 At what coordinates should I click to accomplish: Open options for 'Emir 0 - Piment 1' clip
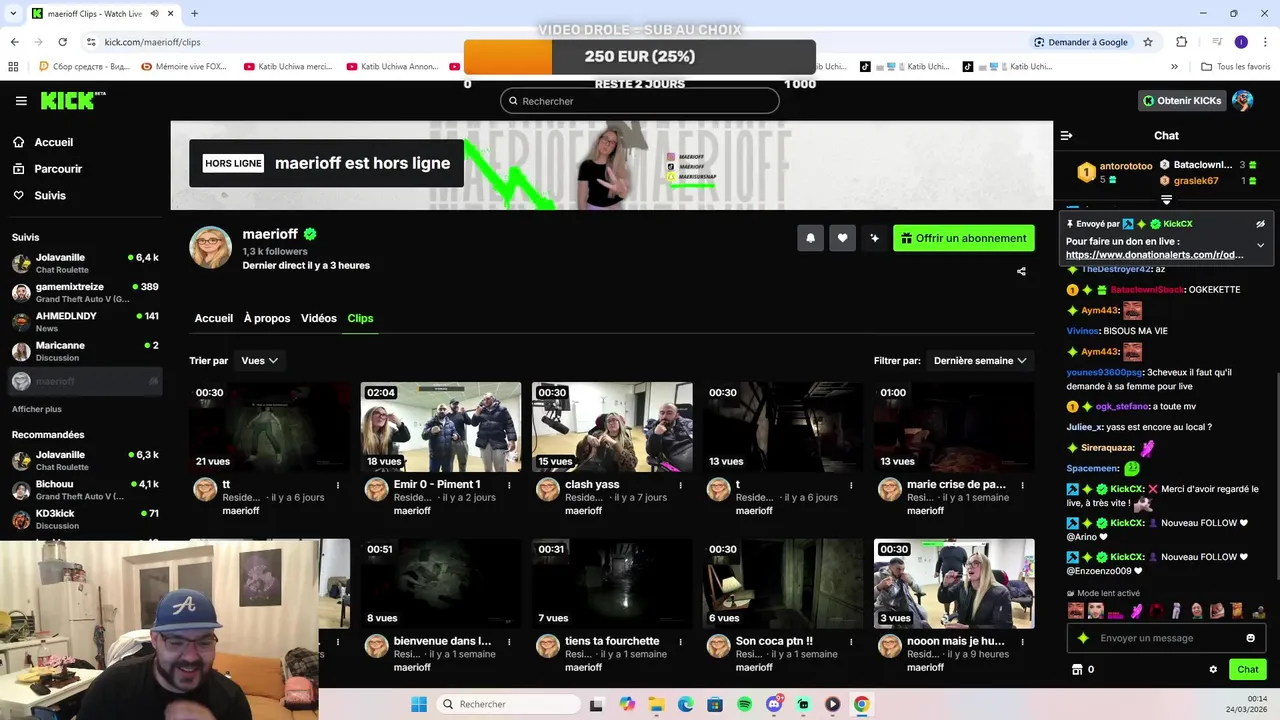point(509,485)
